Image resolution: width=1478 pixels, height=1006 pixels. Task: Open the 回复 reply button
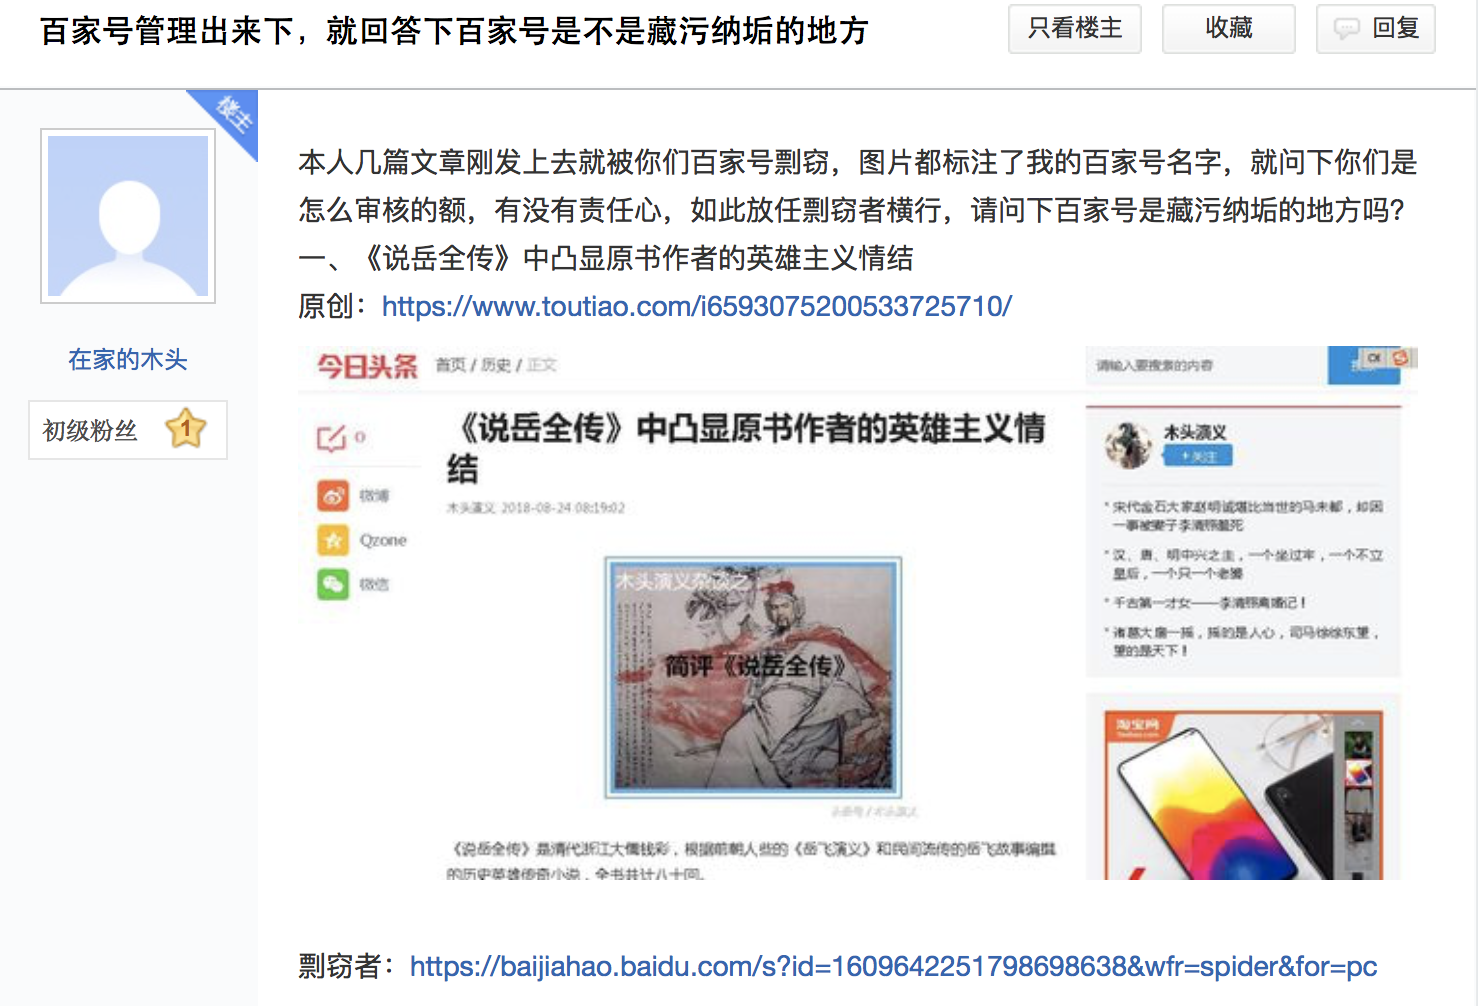pyautogui.click(x=1376, y=29)
